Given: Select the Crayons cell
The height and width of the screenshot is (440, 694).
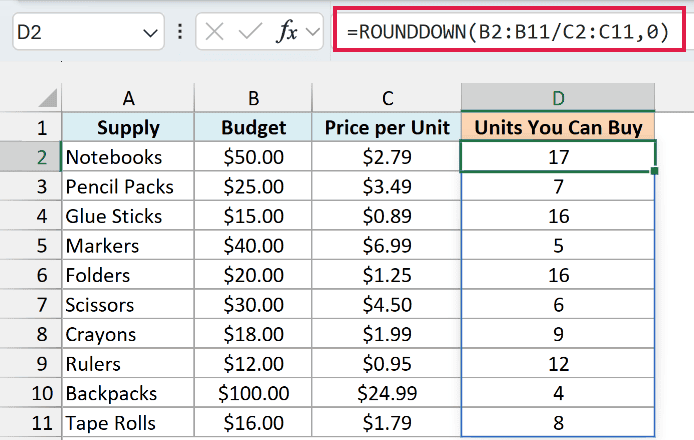Looking at the screenshot, I should [128, 334].
